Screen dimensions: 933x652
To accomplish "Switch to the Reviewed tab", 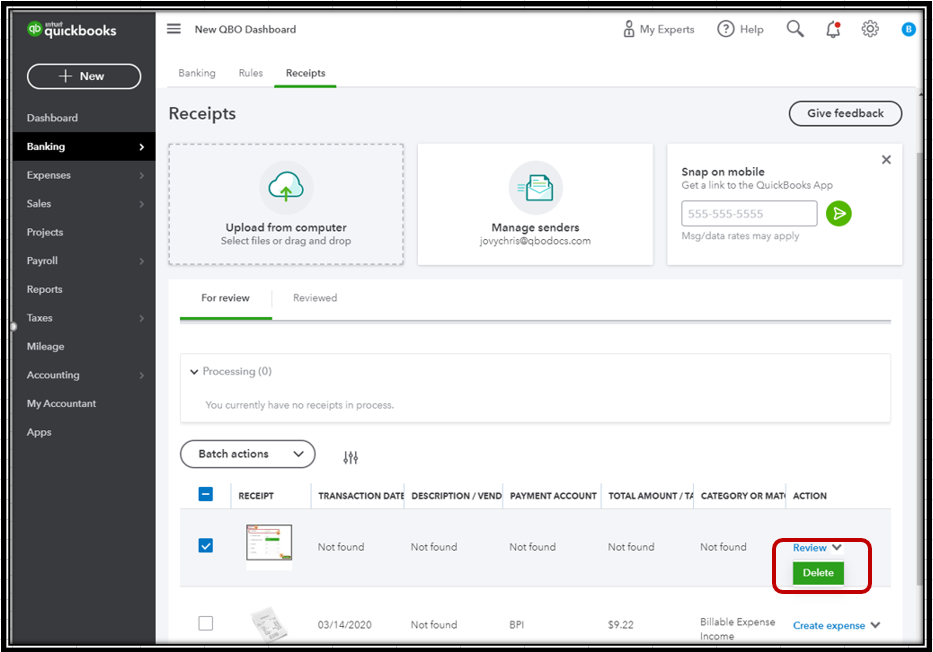I will pos(315,298).
